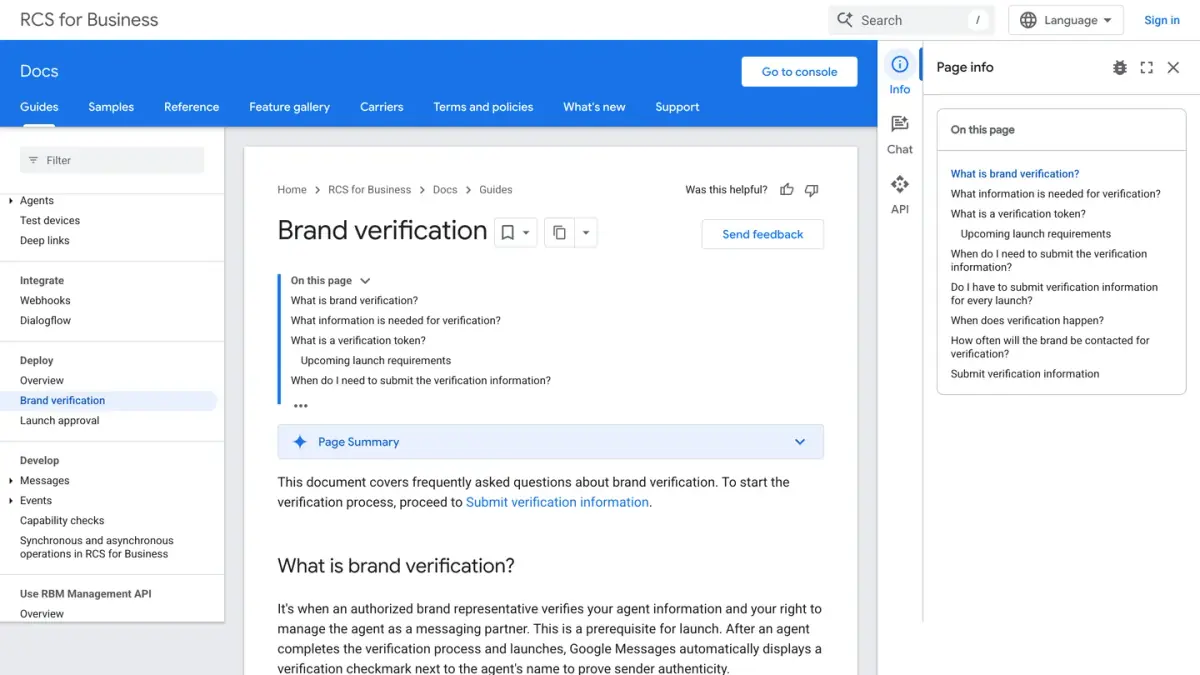
Task: Click the Info panel icon
Action: point(900,65)
